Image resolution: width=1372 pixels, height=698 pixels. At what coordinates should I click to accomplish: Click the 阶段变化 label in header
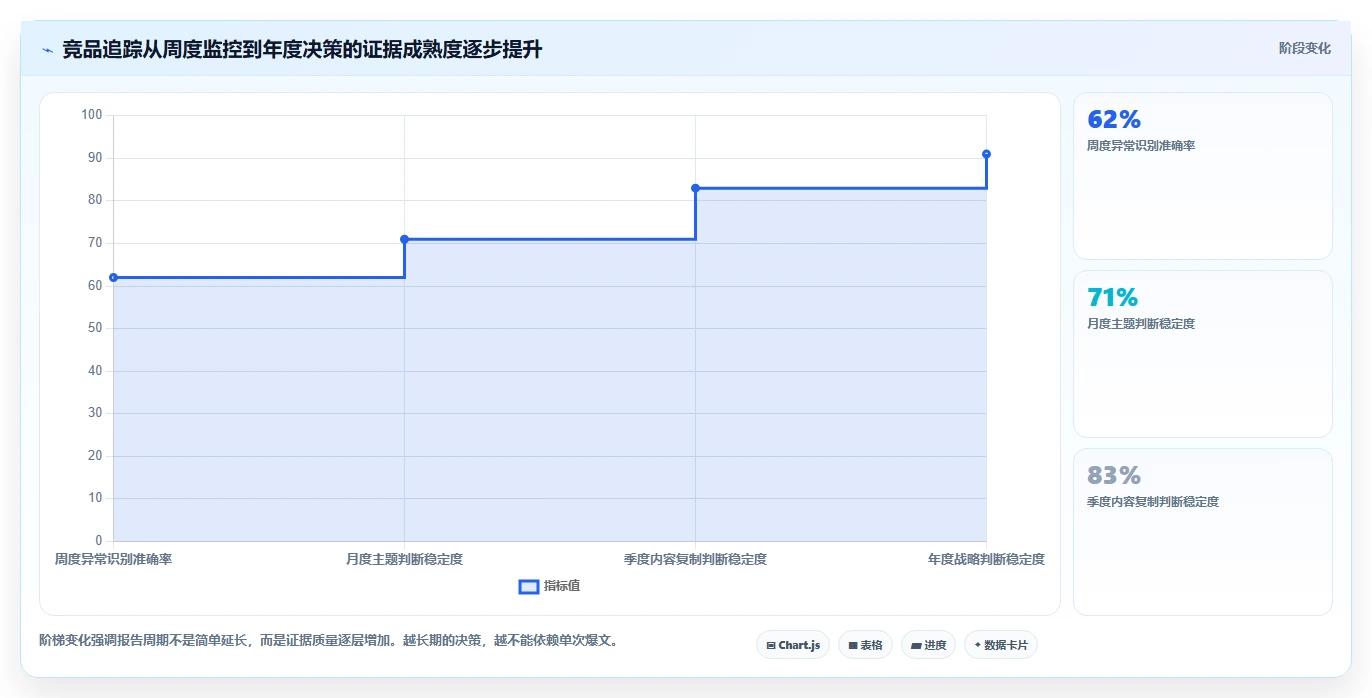(1304, 48)
